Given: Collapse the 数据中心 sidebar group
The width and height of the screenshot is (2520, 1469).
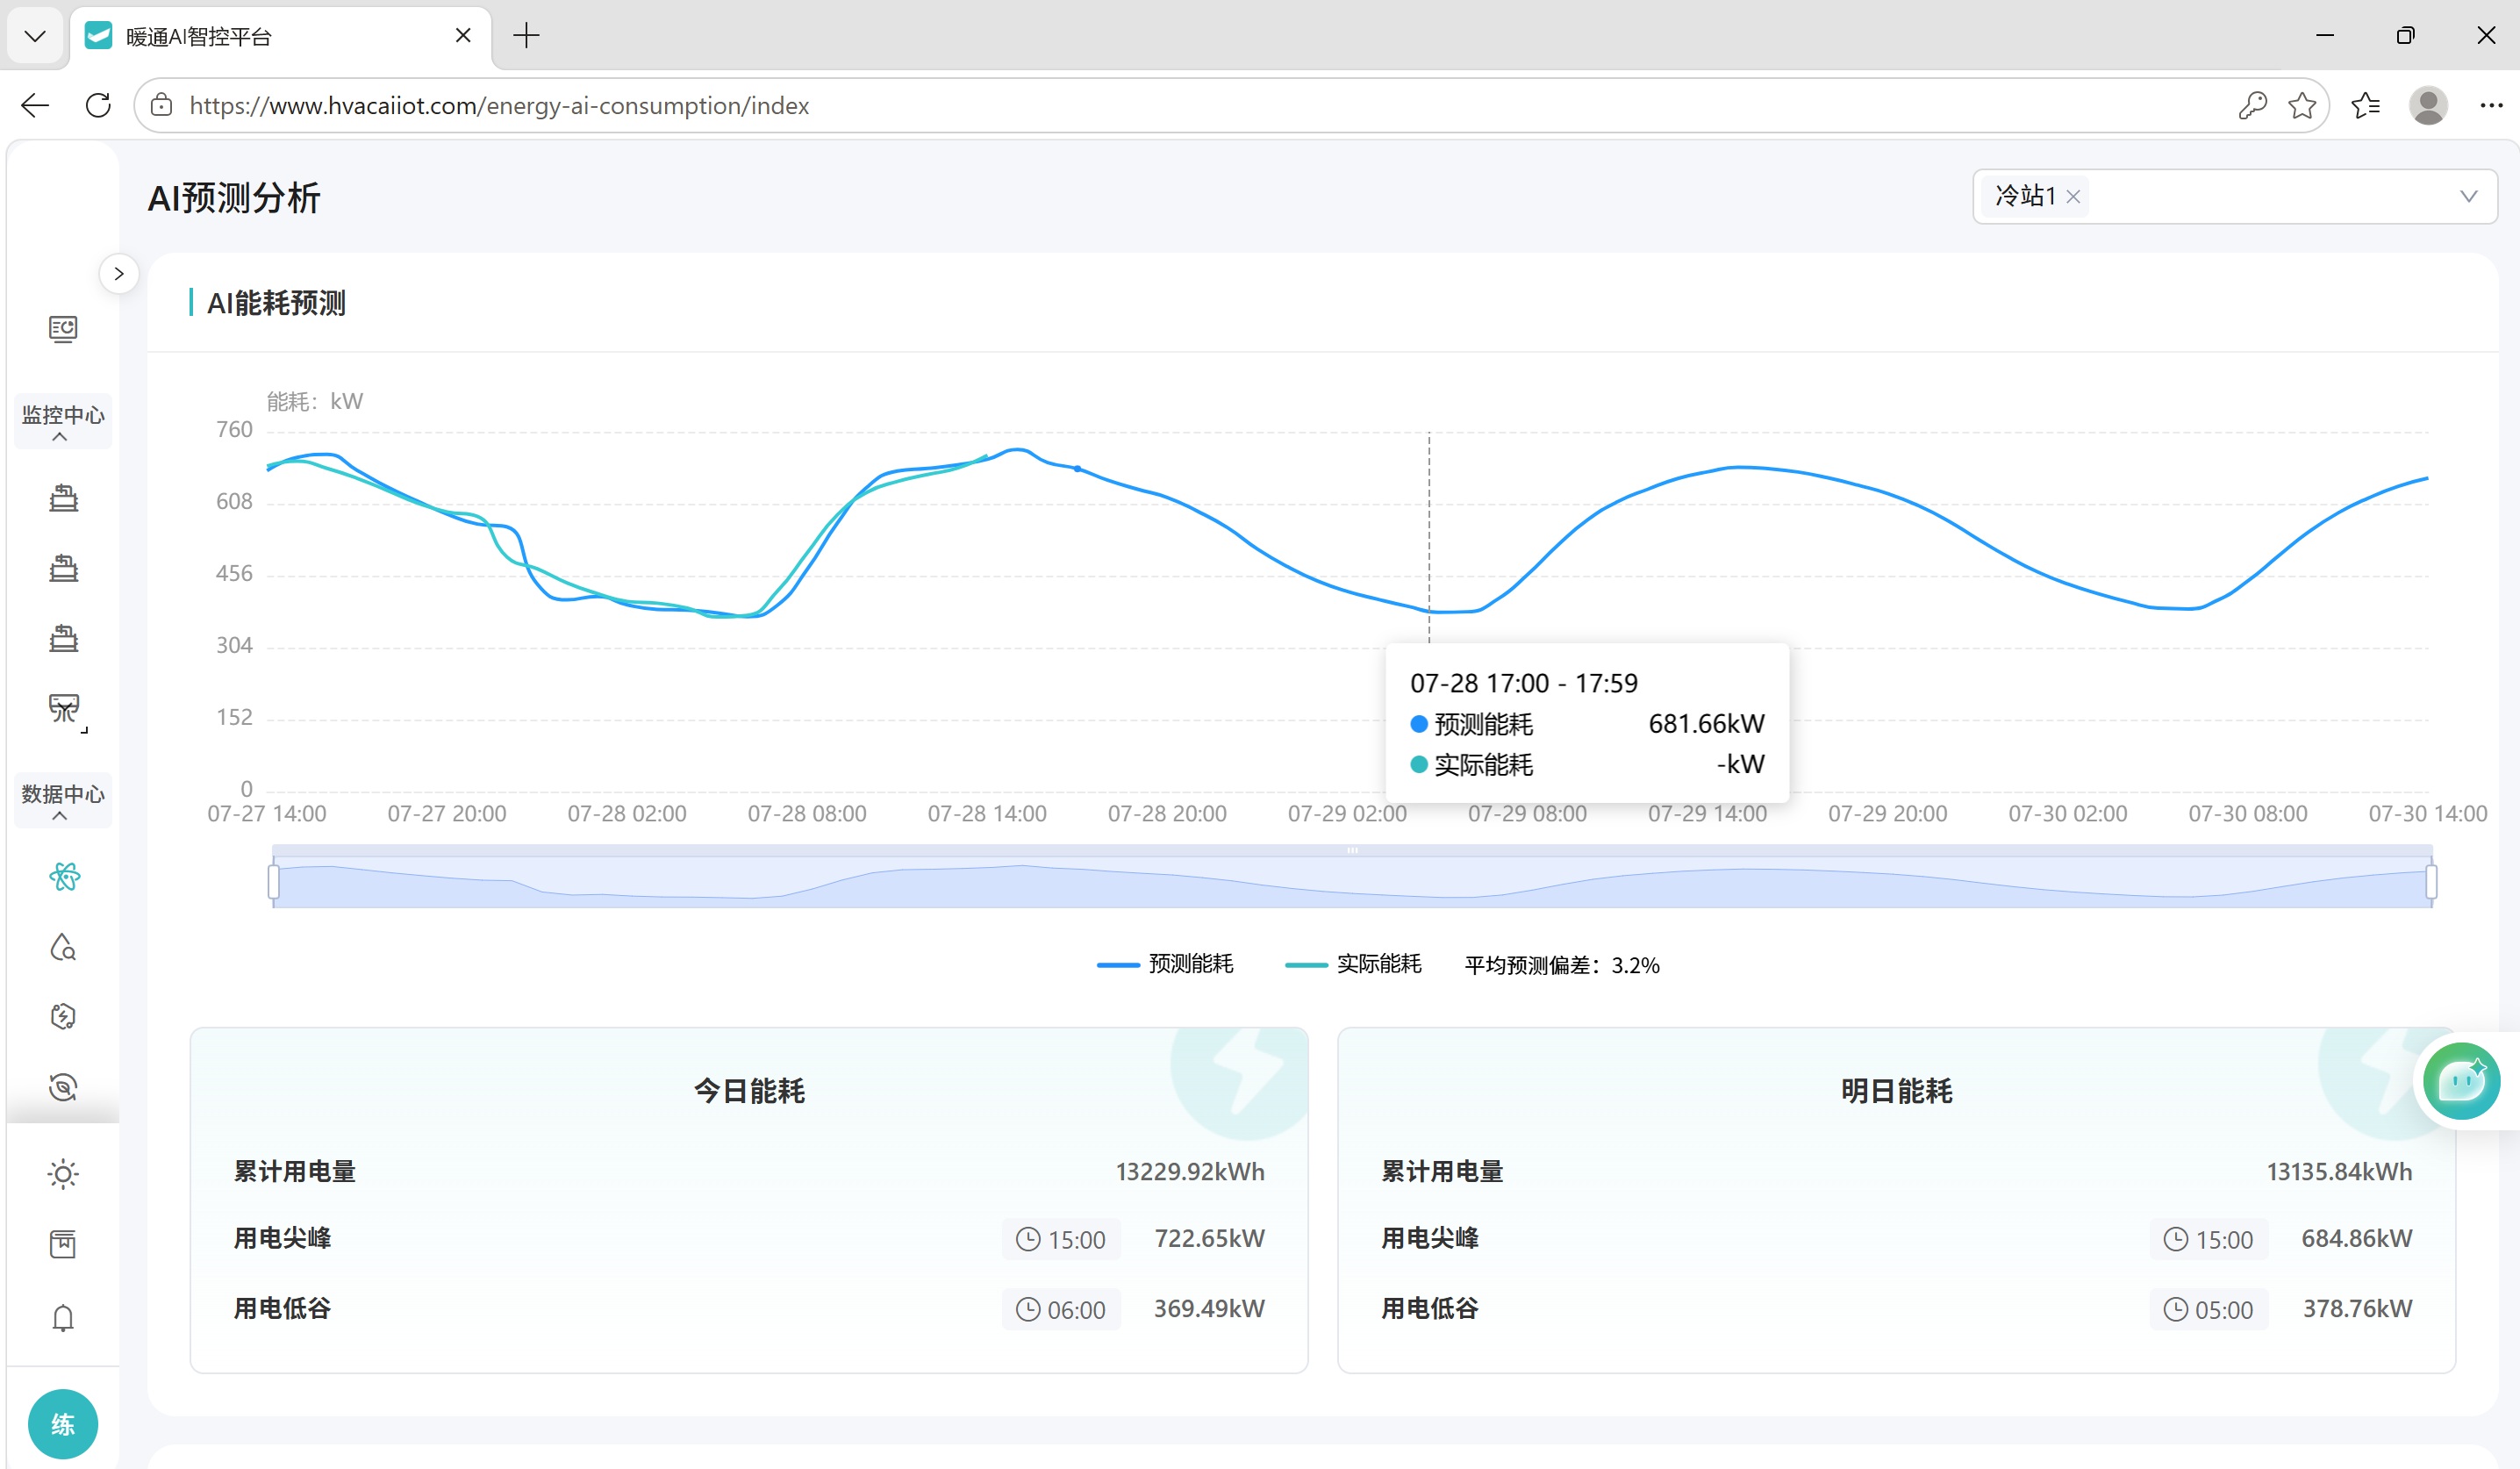Looking at the screenshot, I should point(63,800).
